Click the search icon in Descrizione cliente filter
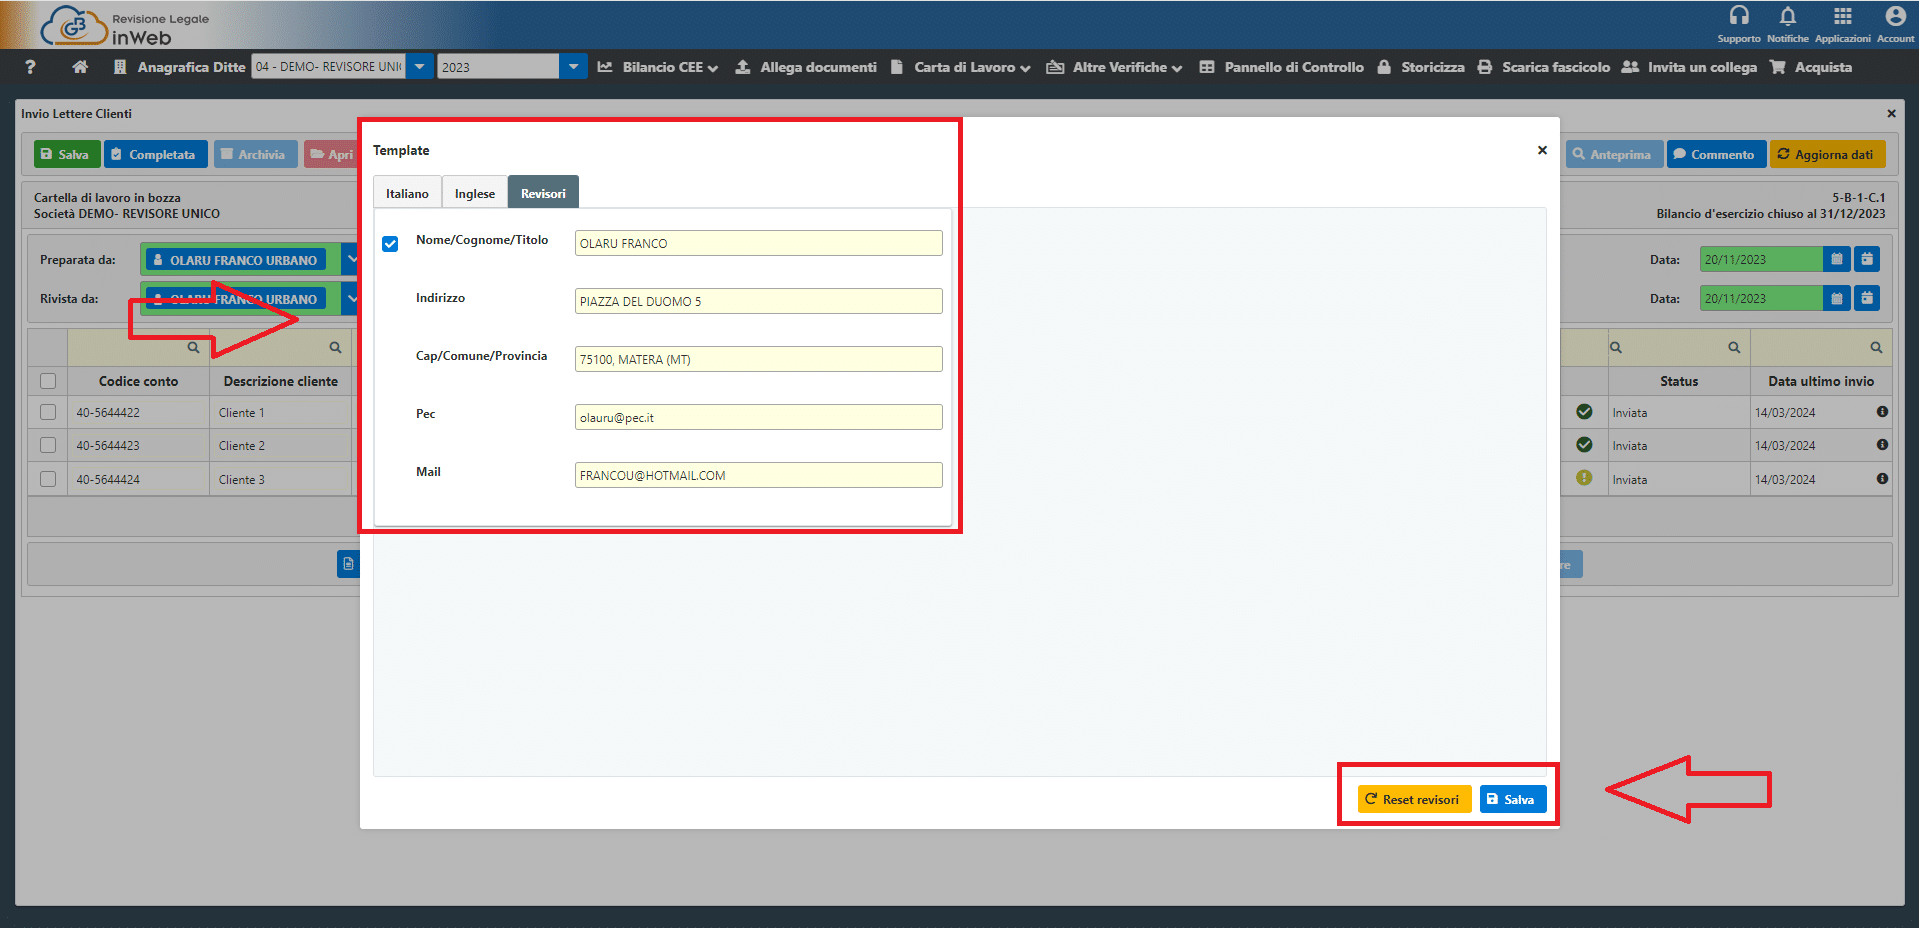 336,348
